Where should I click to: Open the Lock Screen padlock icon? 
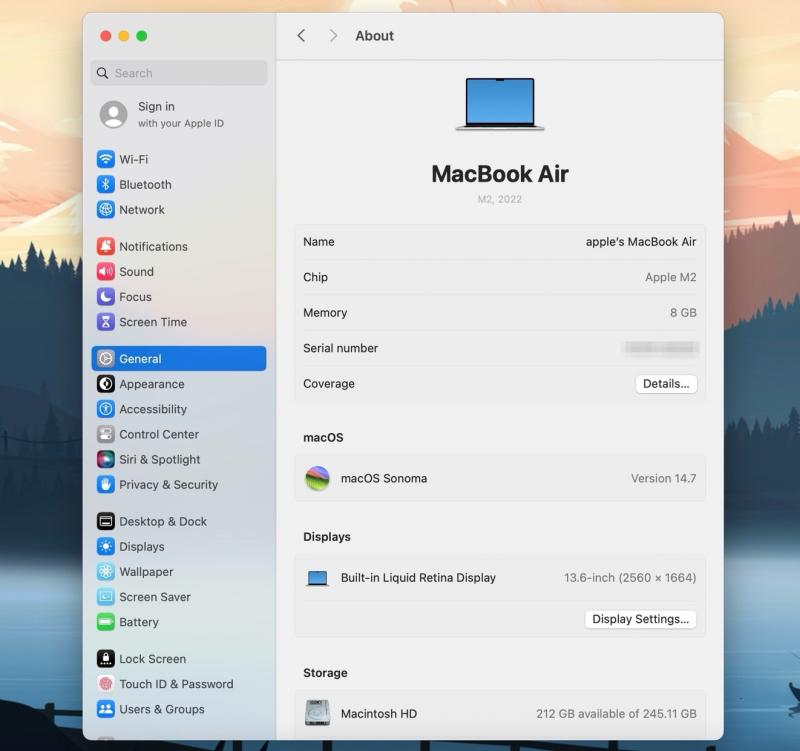(106, 659)
